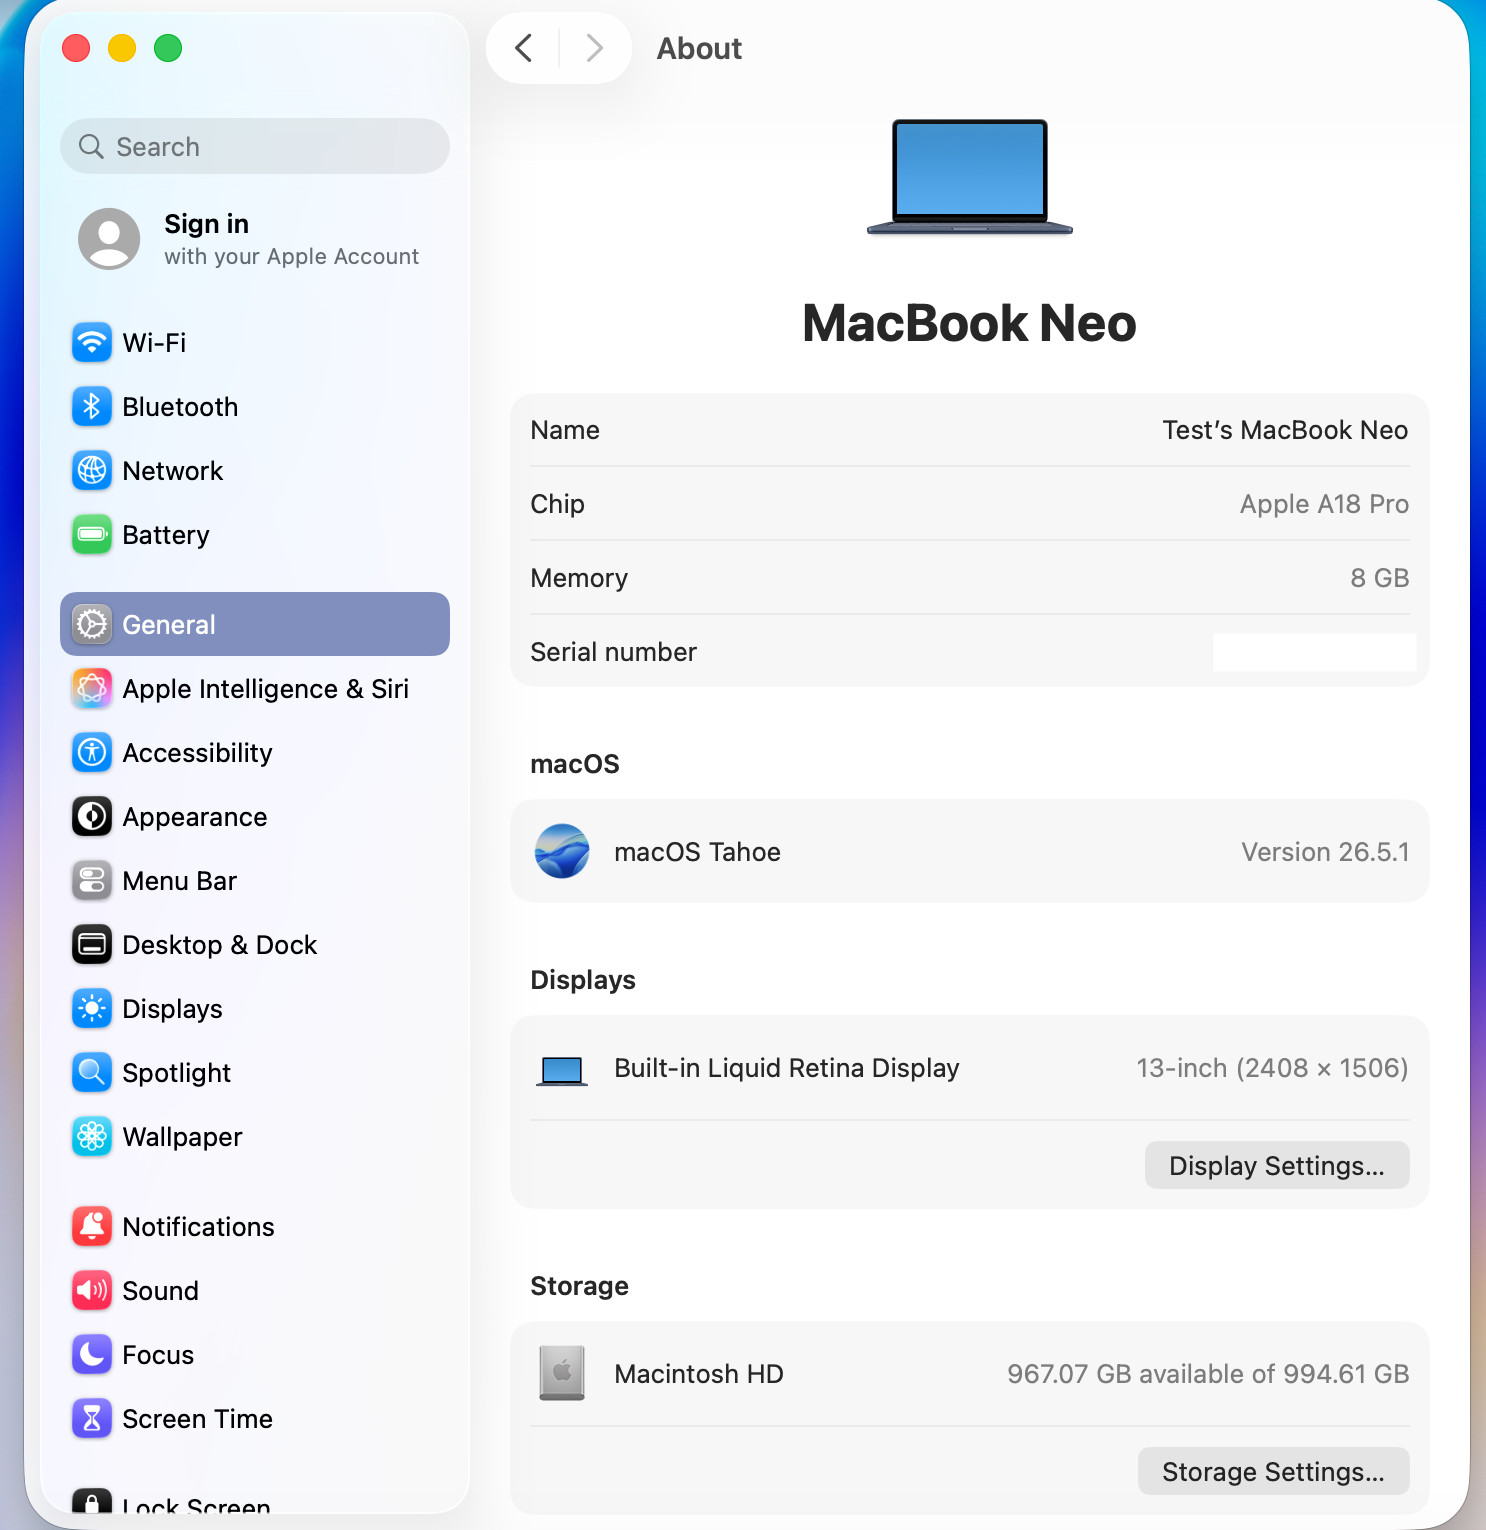Focus the Search field
Image resolution: width=1486 pixels, height=1530 pixels.
(x=255, y=146)
